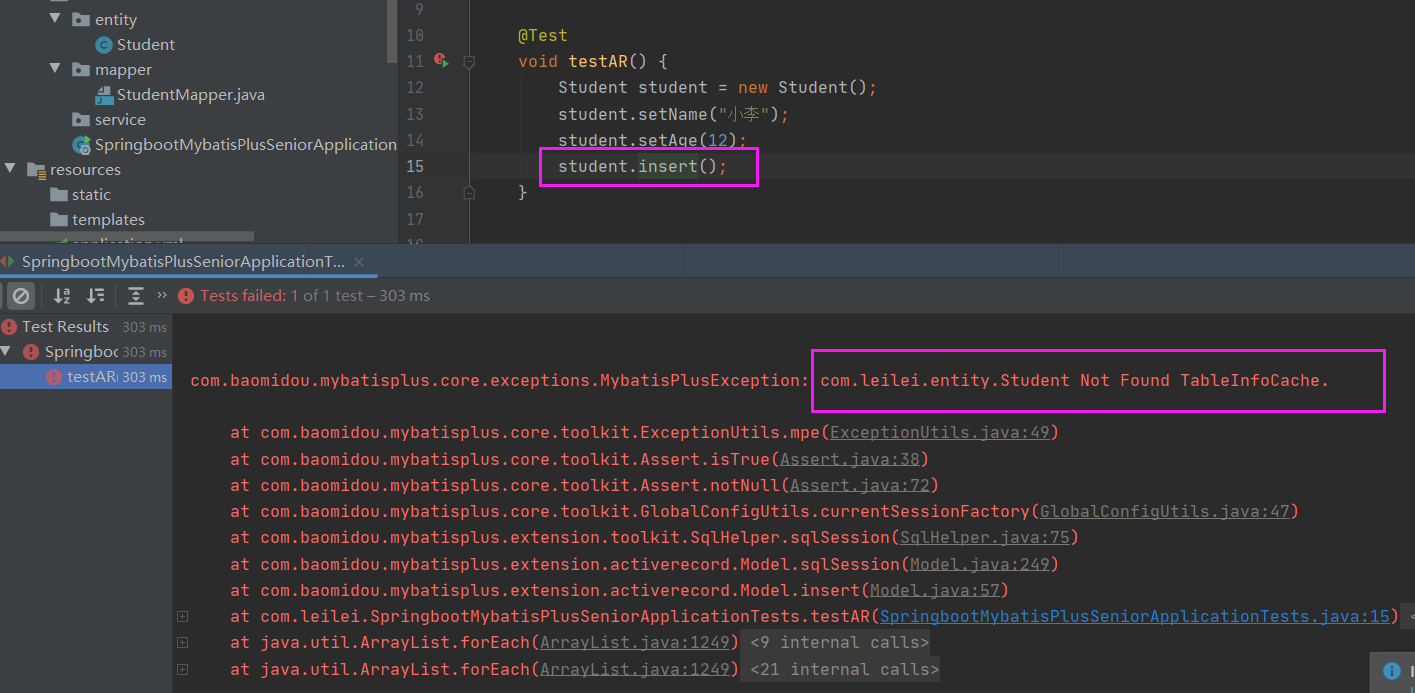This screenshot has width=1415, height=693.
Task: Switch to the SpringbootMybatisPlusSeniorApplicationT tab
Action: pyautogui.click(x=180, y=261)
